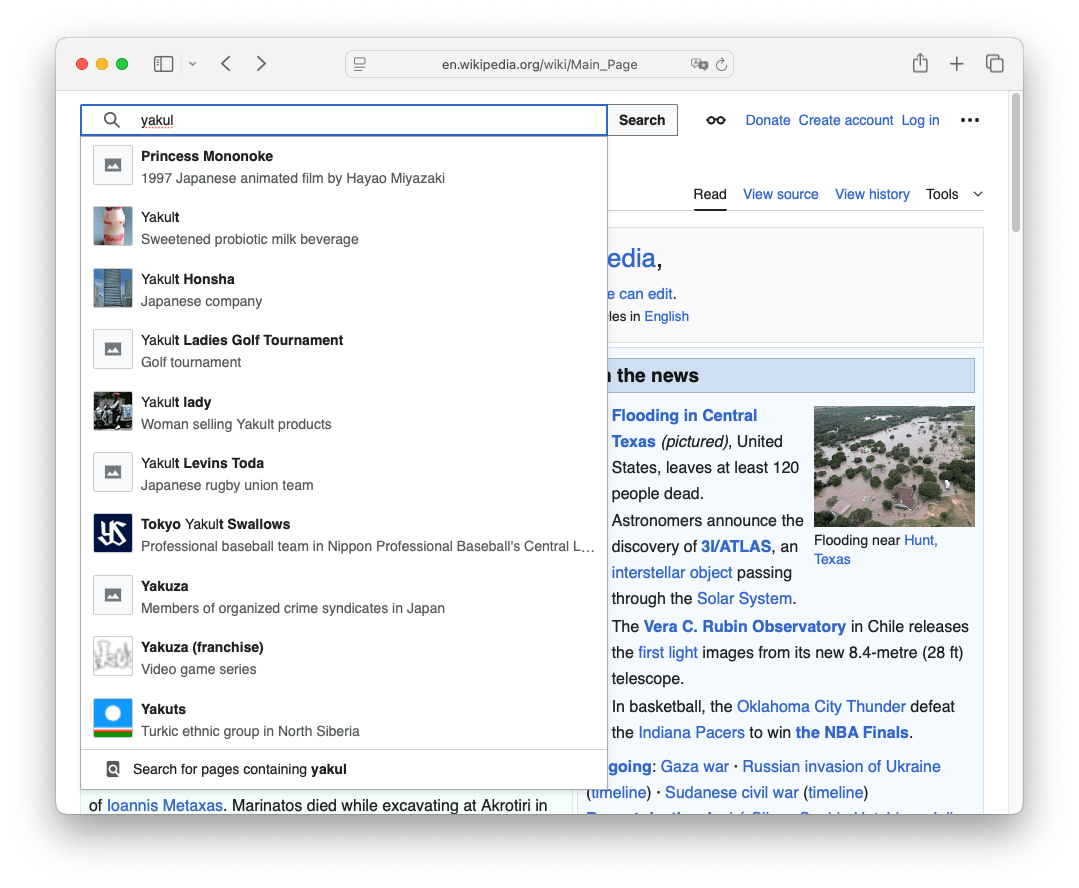1079x888 pixels.
Task: Select Yakuza (franchise) suggestion
Action: (344, 658)
